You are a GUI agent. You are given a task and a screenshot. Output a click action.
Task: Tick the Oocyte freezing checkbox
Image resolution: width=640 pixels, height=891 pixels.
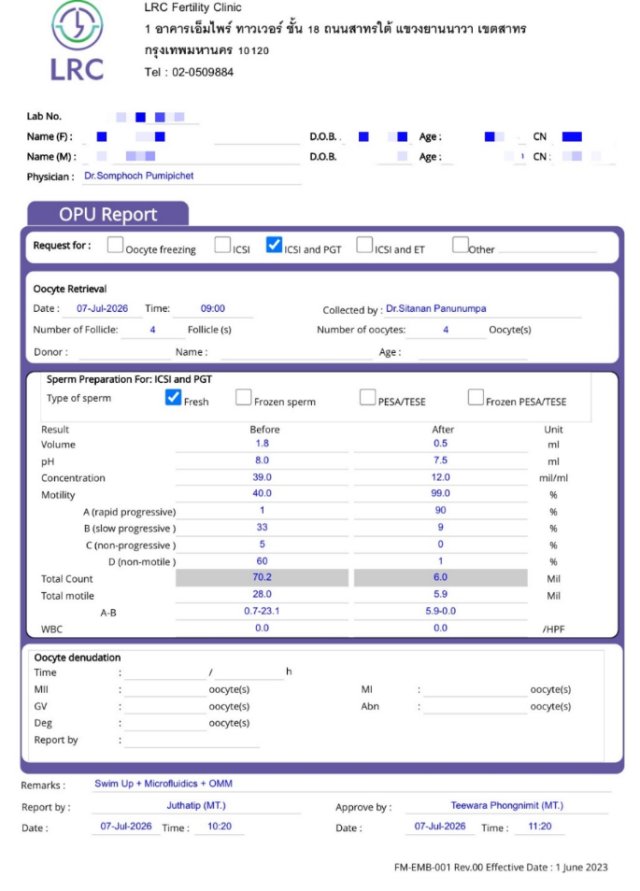115,244
